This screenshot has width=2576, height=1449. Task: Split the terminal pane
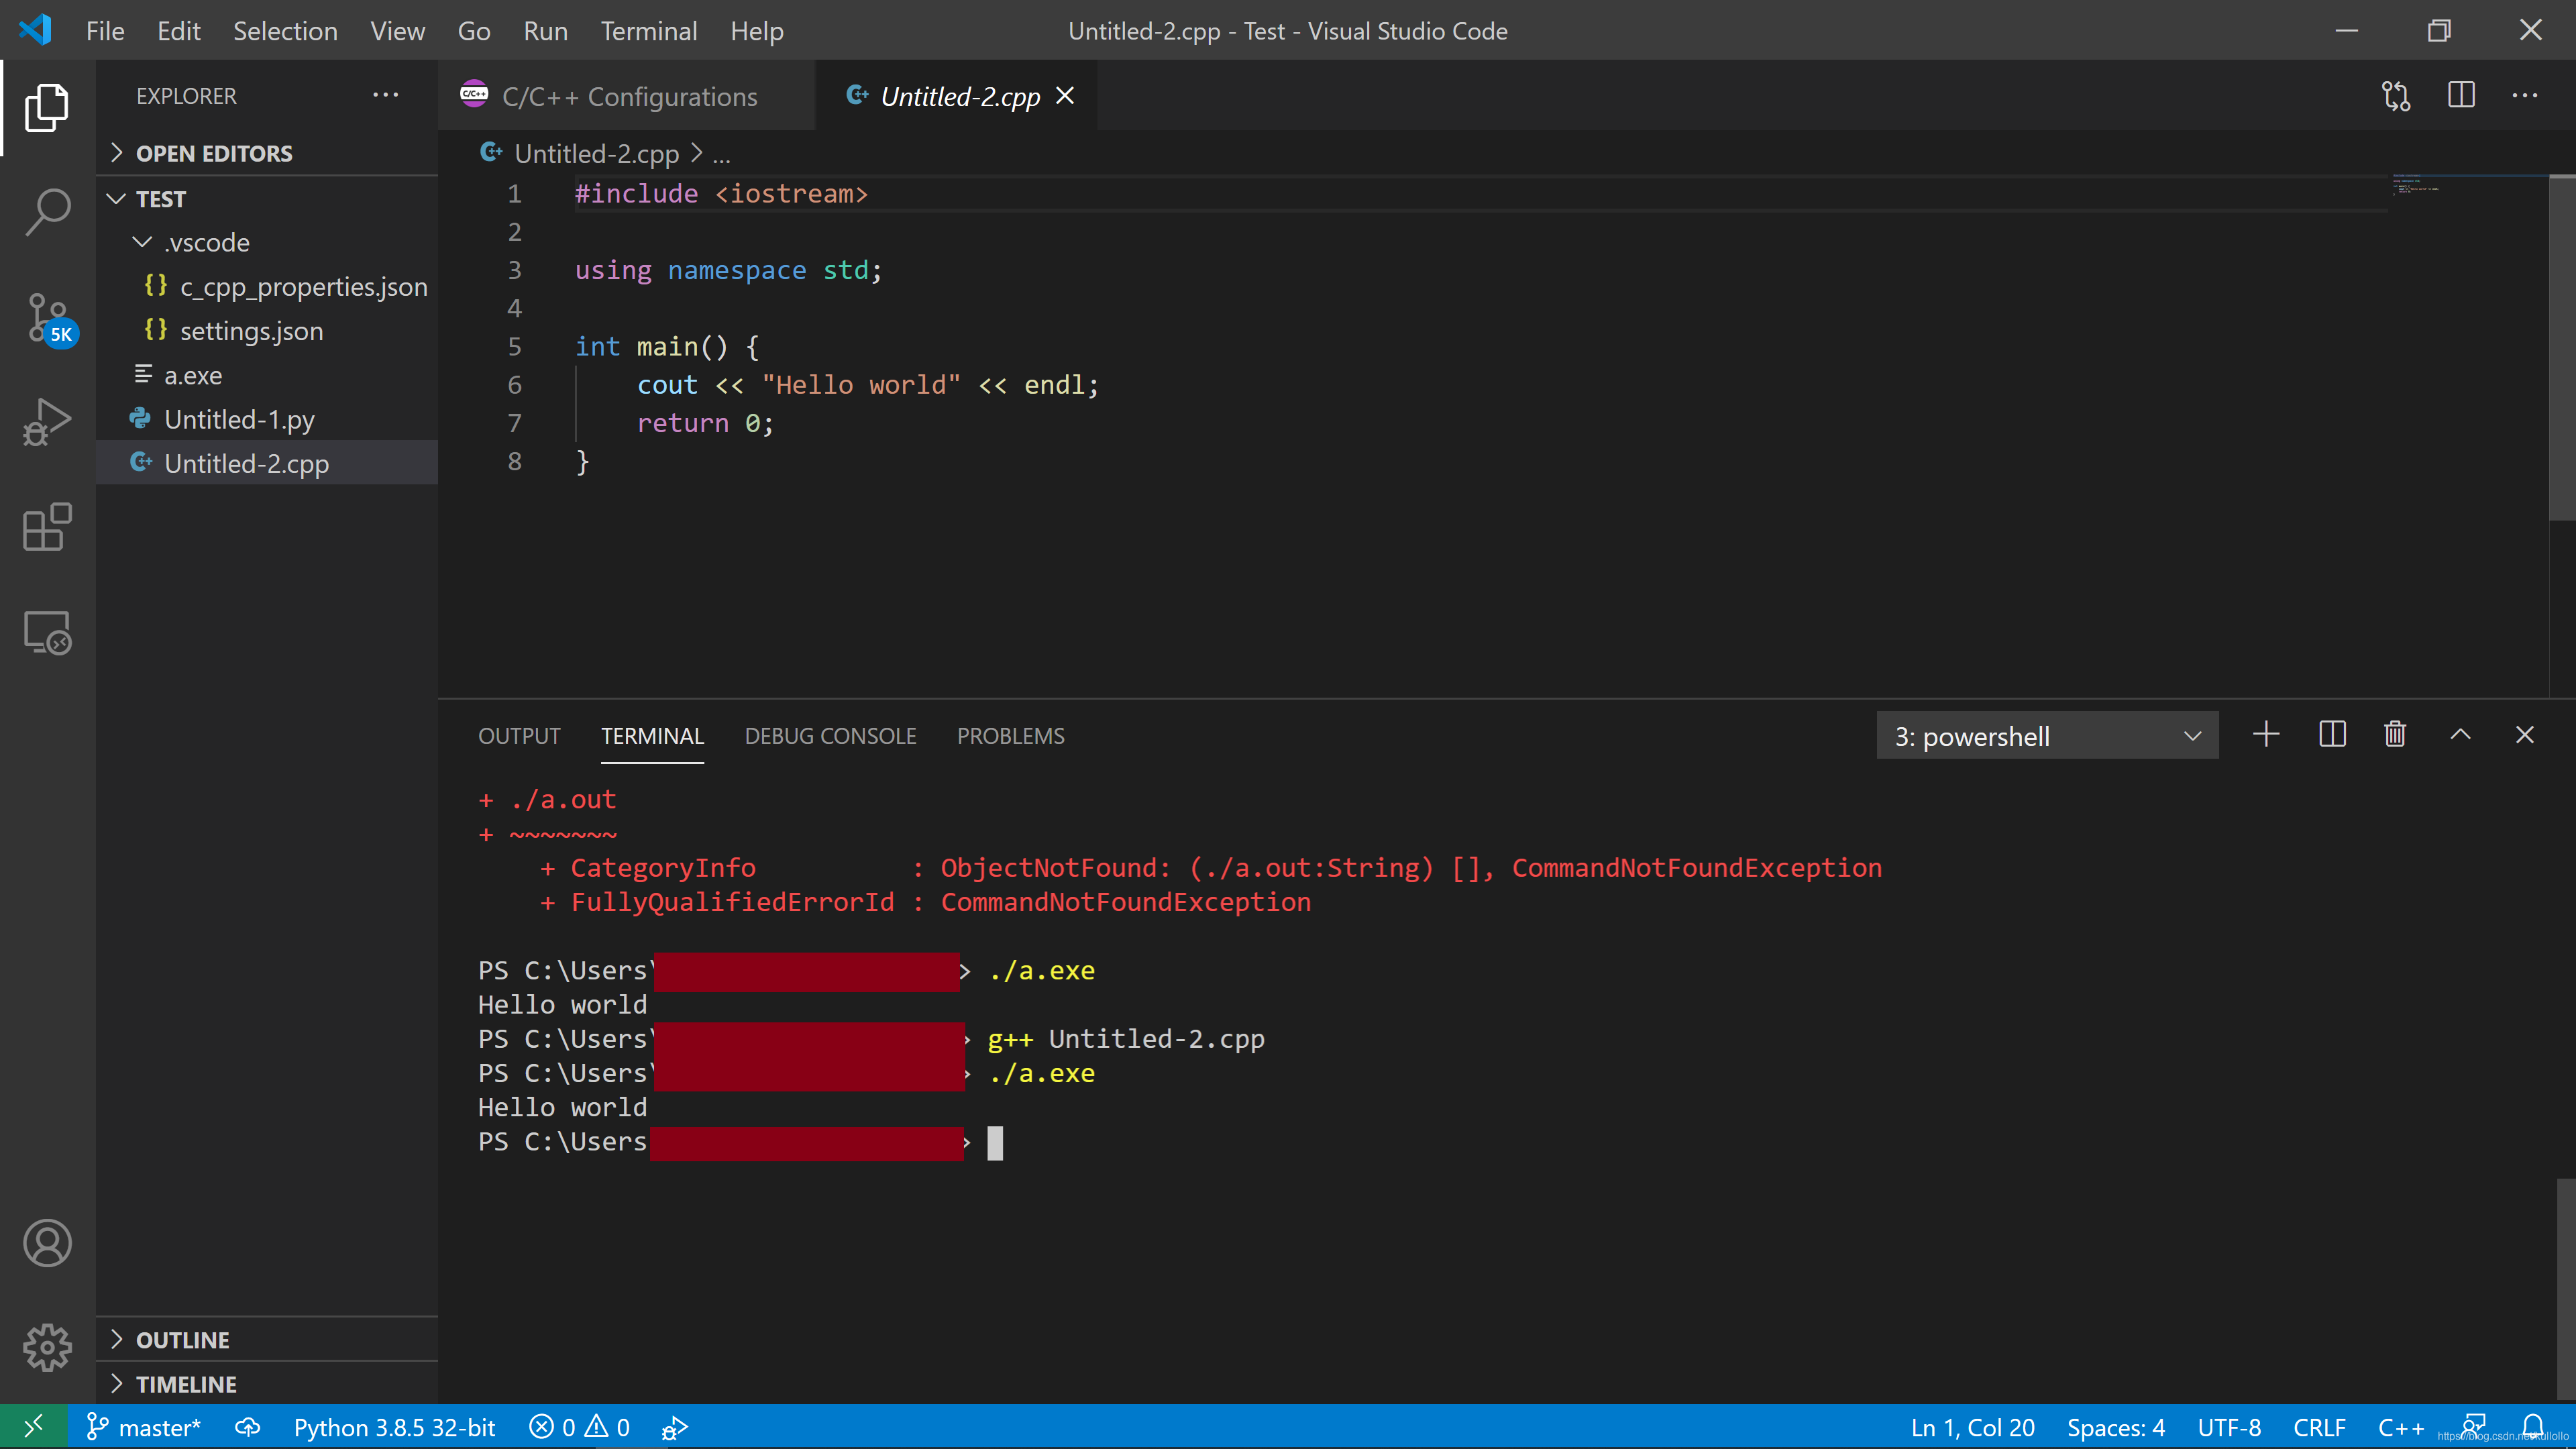coord(2332,735)
